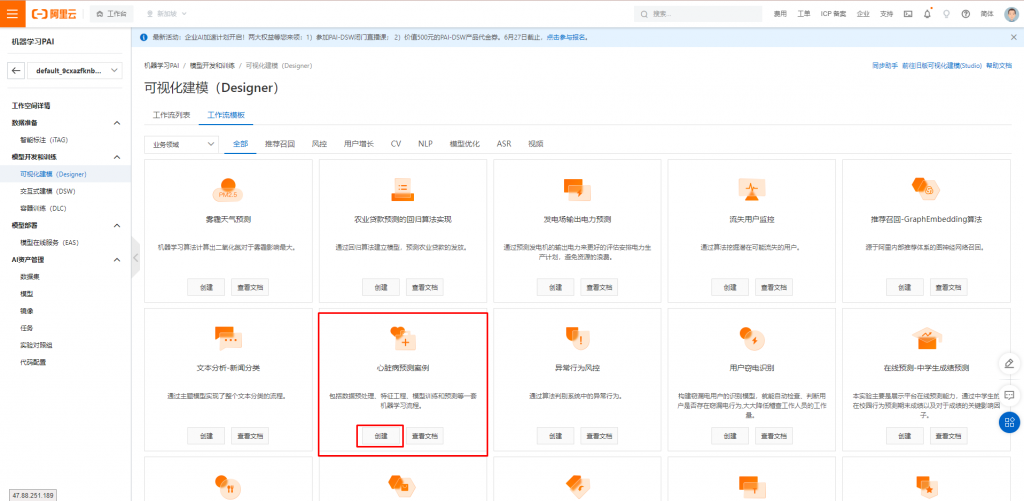Screen dimensions: 1024x501
Task: Collapse the 模型开发和训练 section
Action: click(x=117, y=157)
